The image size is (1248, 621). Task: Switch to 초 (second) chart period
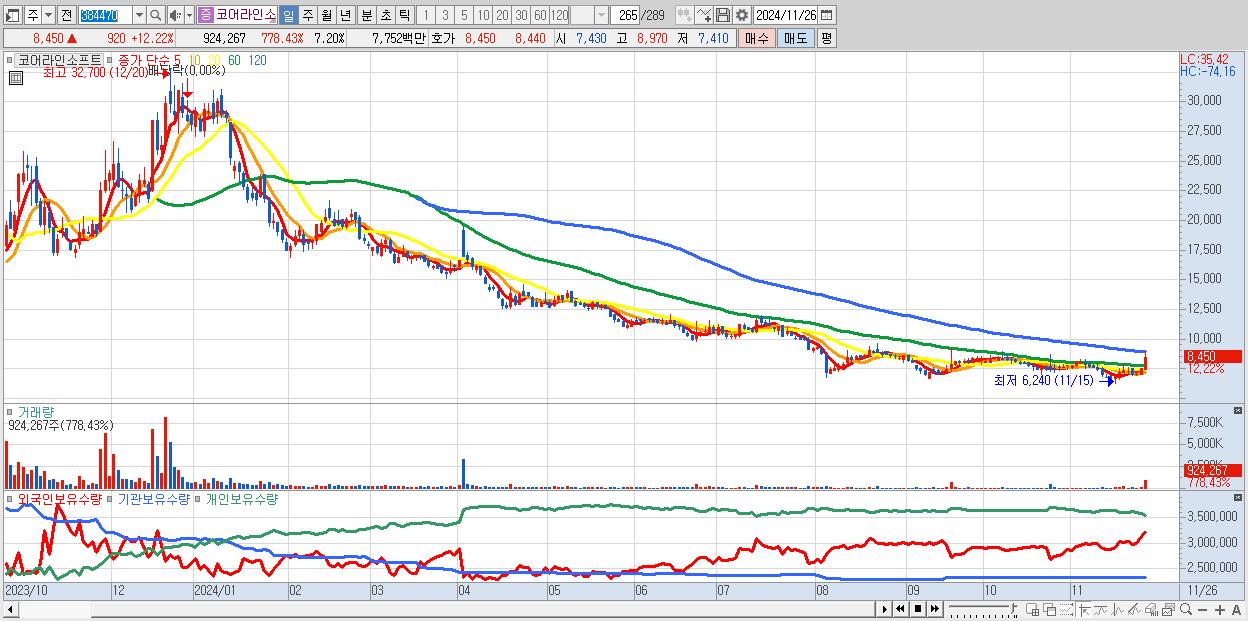point(385,15)
